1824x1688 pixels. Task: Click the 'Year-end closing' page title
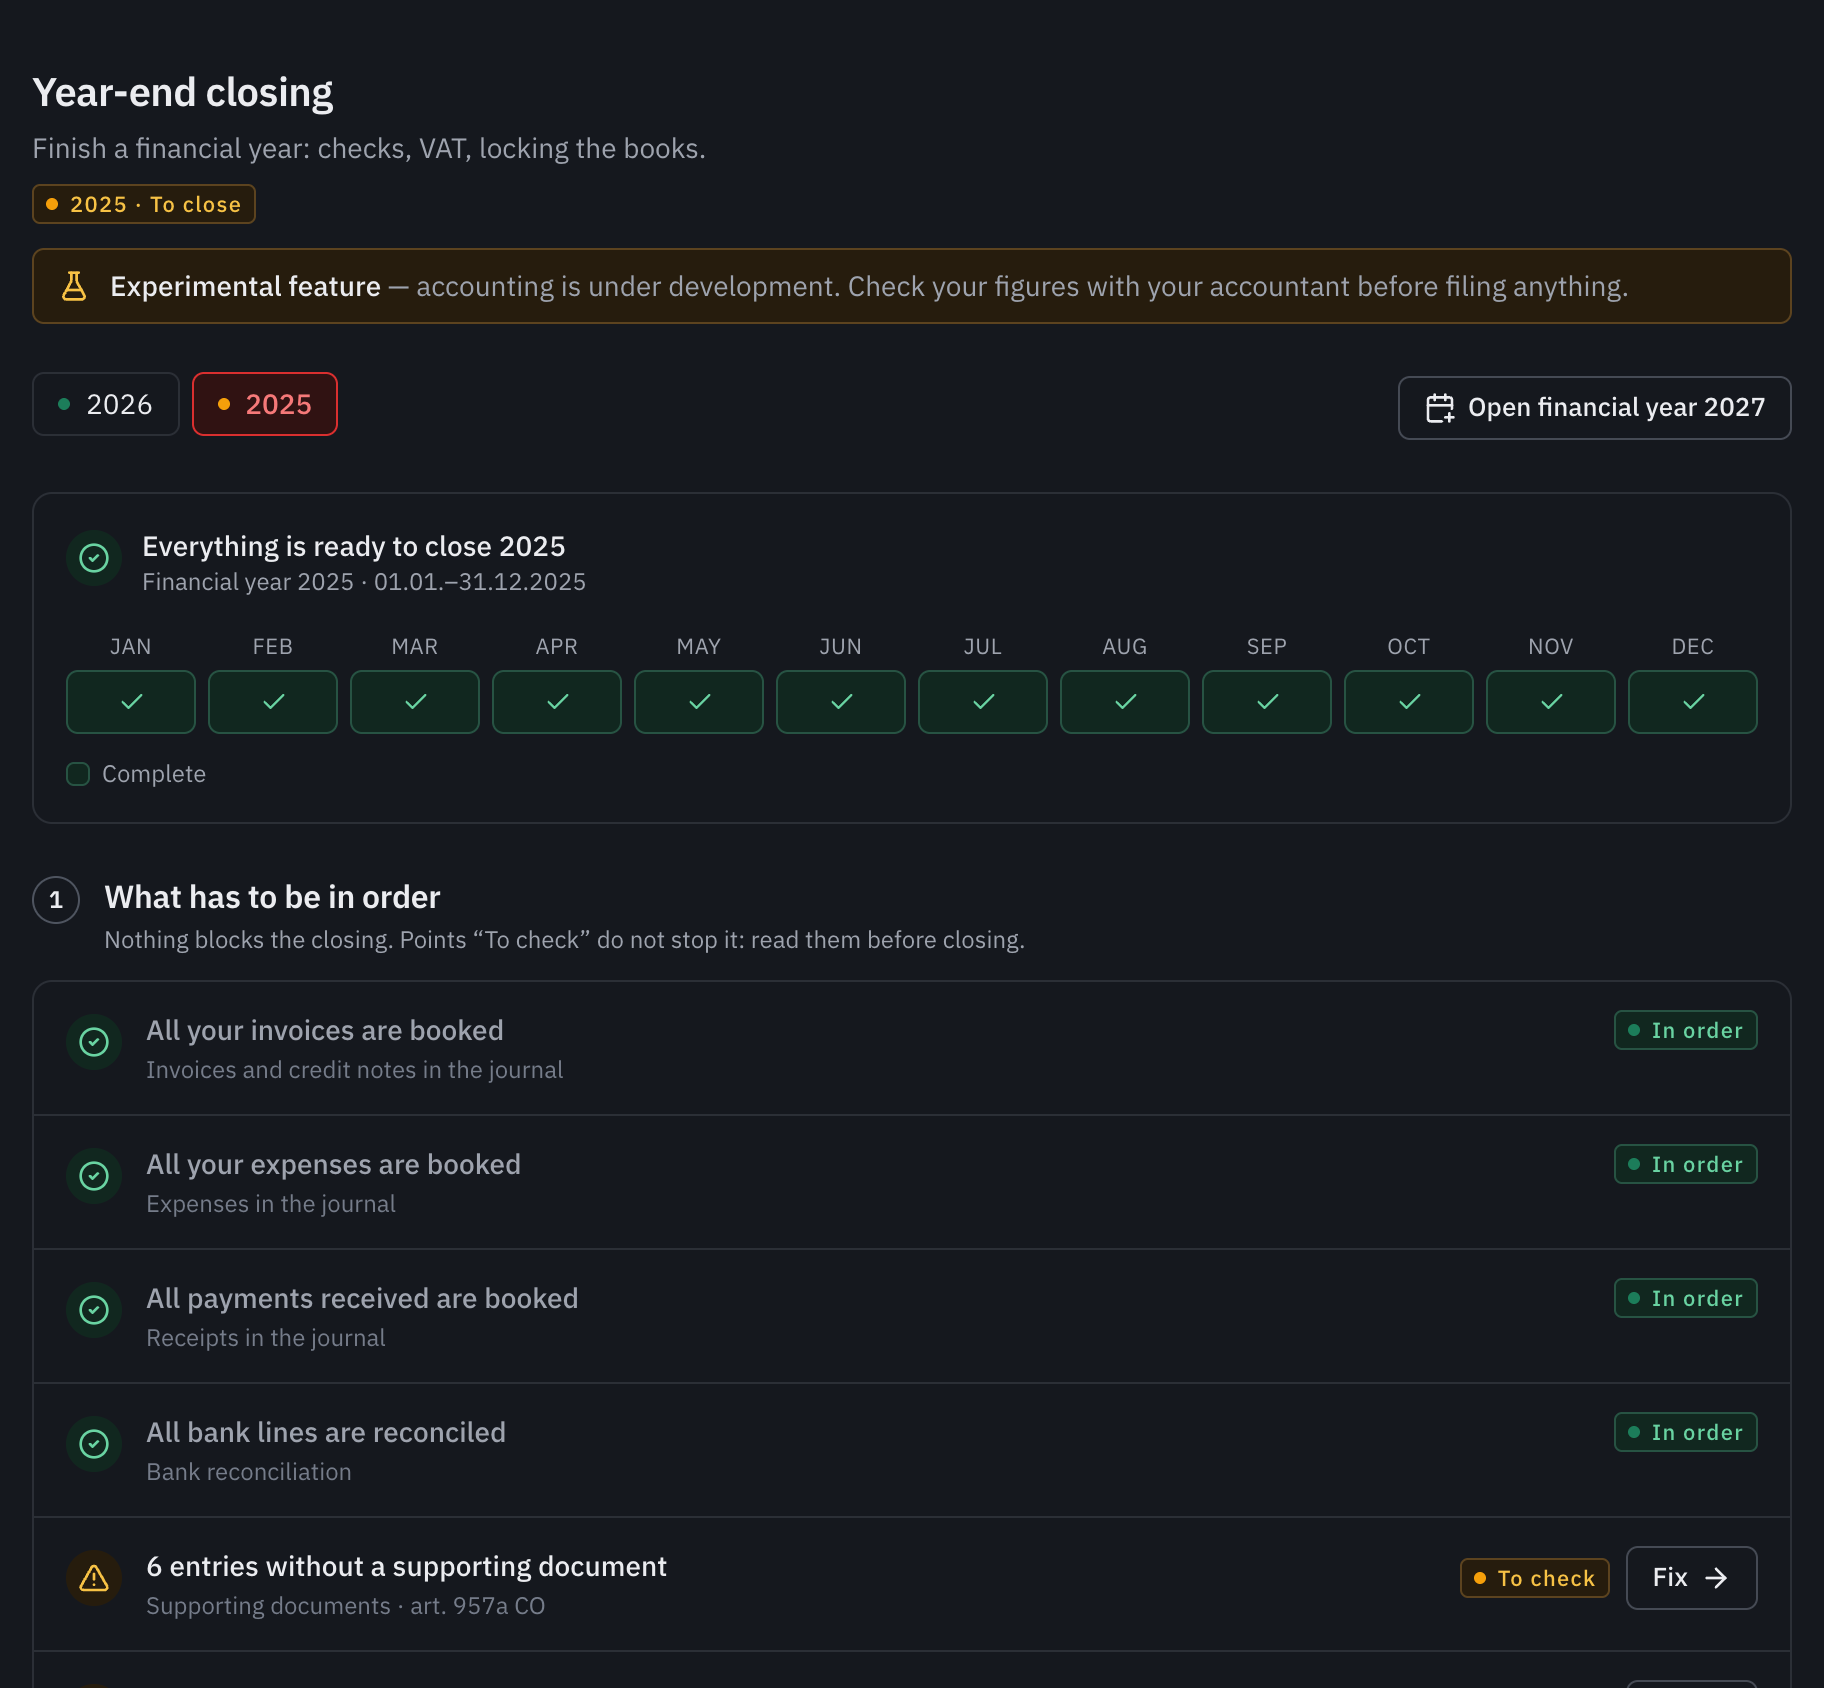click(x=183, y=92)
